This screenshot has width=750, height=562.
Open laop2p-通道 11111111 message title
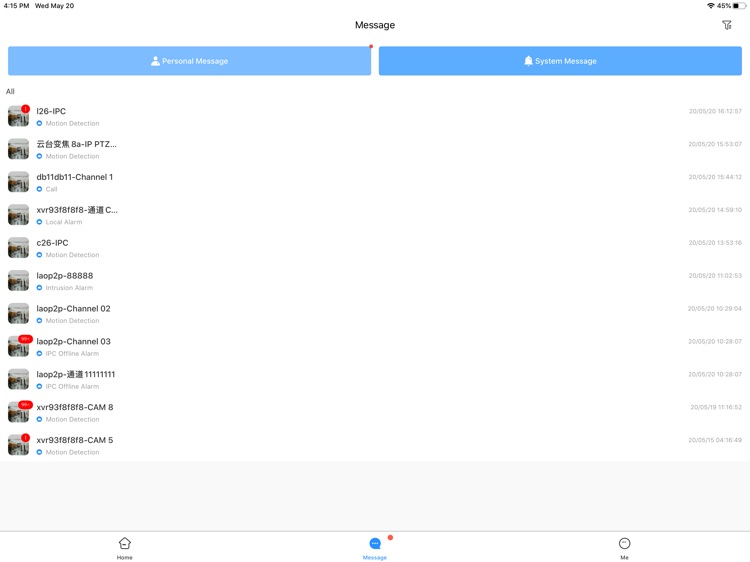click(x=76, y=374)
